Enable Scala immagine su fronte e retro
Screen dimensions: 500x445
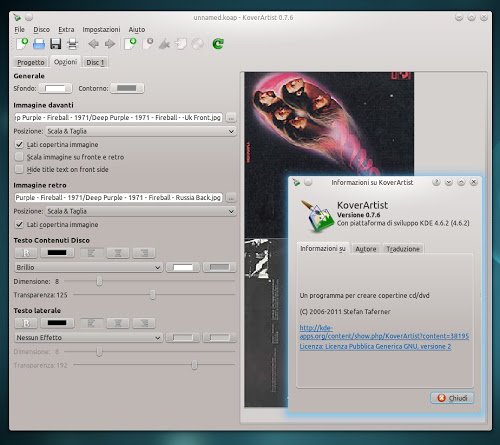click(x=19, y=157)
